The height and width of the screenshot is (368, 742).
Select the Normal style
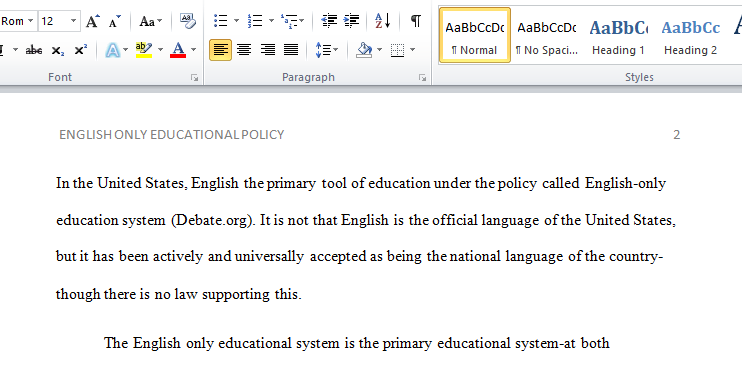(x=475, y=35)
